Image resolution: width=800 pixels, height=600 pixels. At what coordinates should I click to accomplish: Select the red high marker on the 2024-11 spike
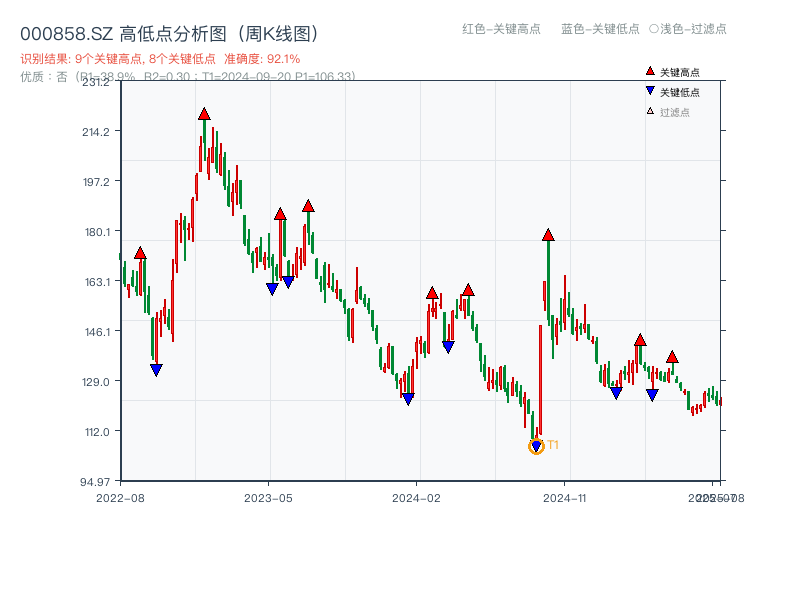[547, 234]
